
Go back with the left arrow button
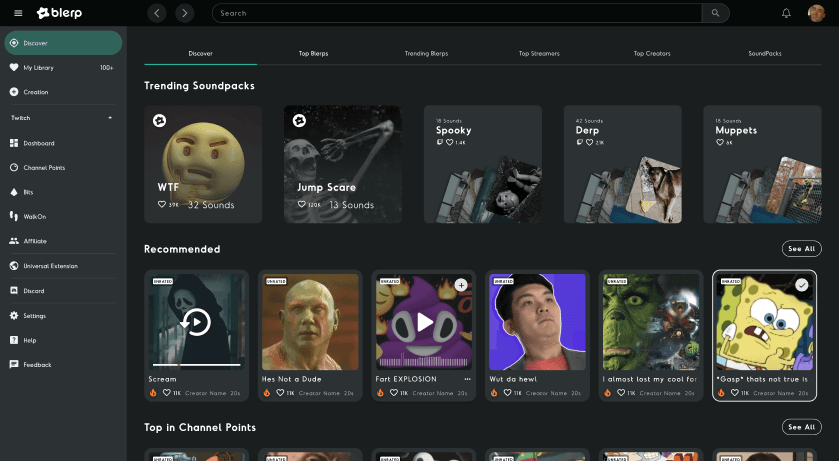(x=157, y=13)
